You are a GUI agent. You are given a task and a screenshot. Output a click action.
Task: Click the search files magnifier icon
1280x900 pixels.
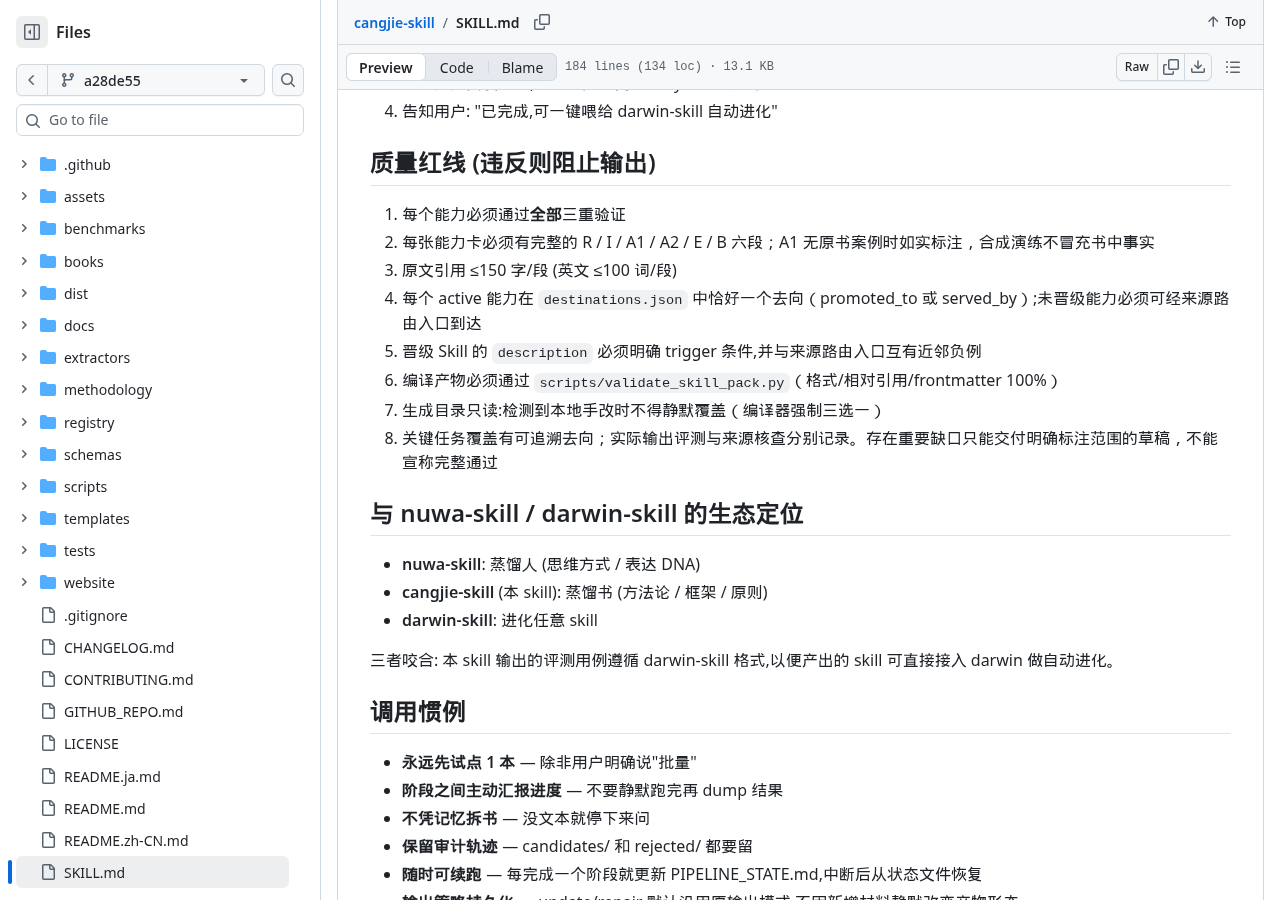[x=288, y=80]
